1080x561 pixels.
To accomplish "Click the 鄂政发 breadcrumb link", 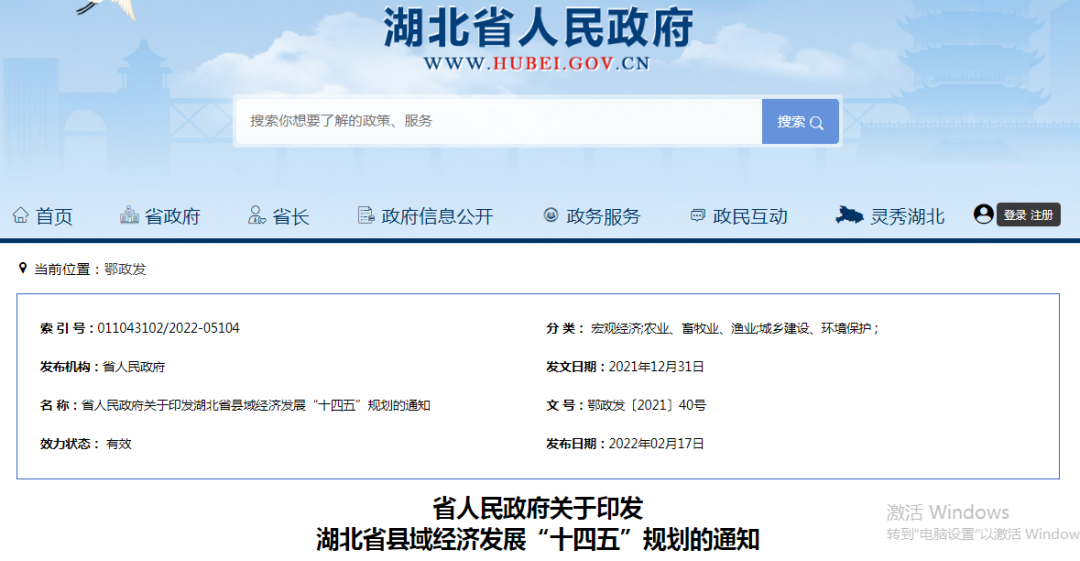I will pyautogui.click(x=125, y=269).
